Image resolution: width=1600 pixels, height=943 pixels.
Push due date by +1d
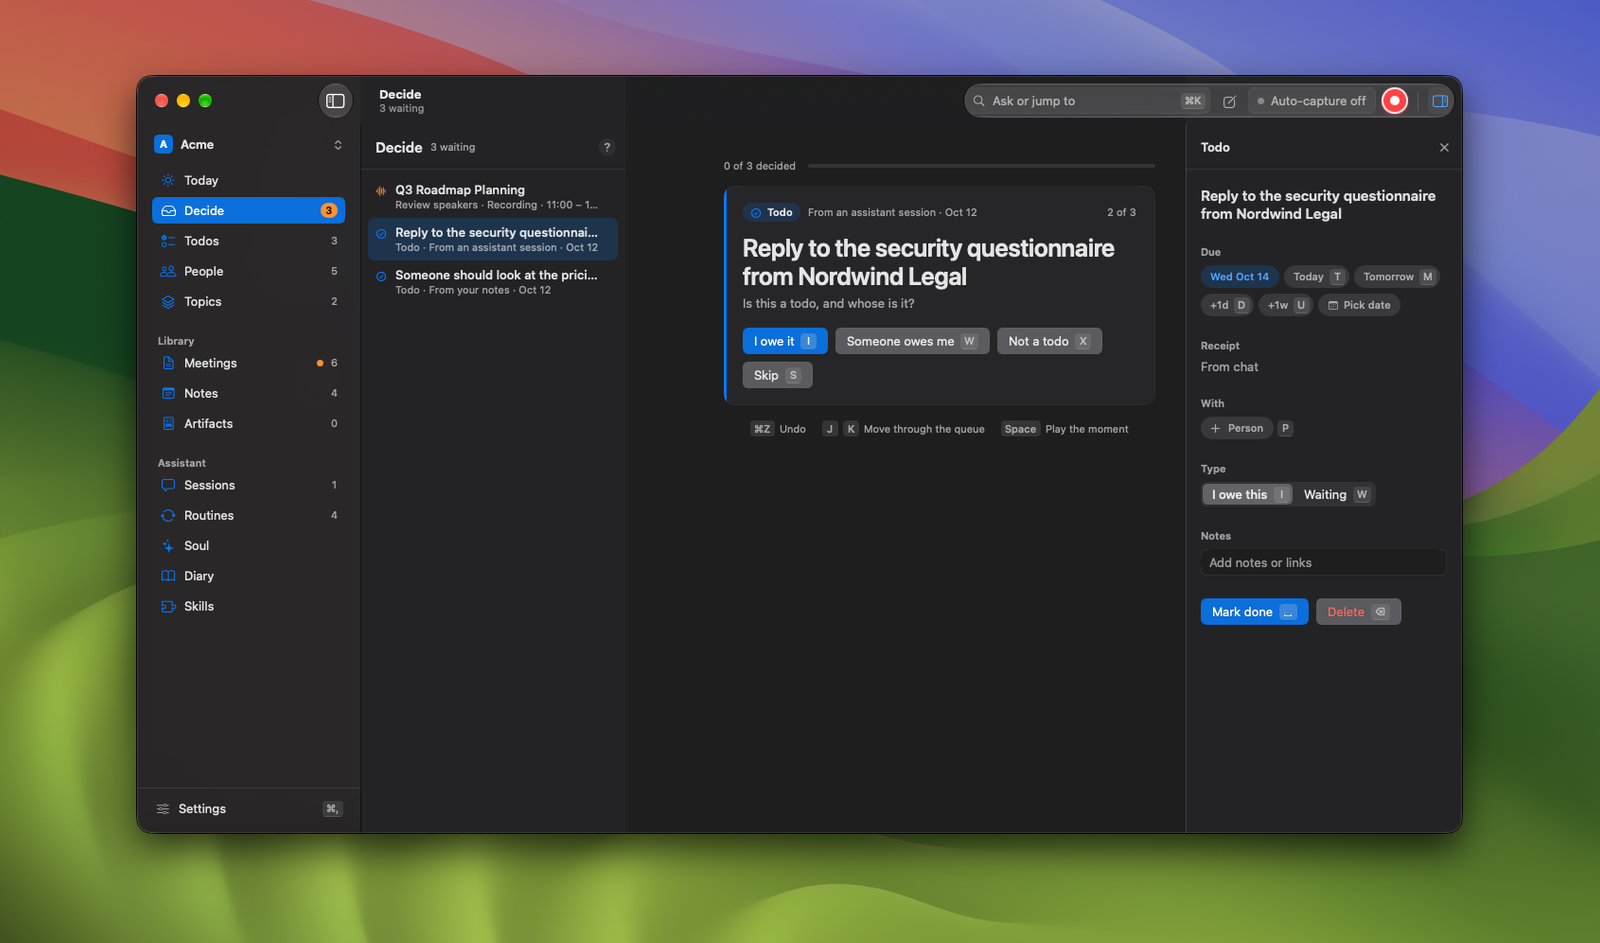click(1227, 305)
